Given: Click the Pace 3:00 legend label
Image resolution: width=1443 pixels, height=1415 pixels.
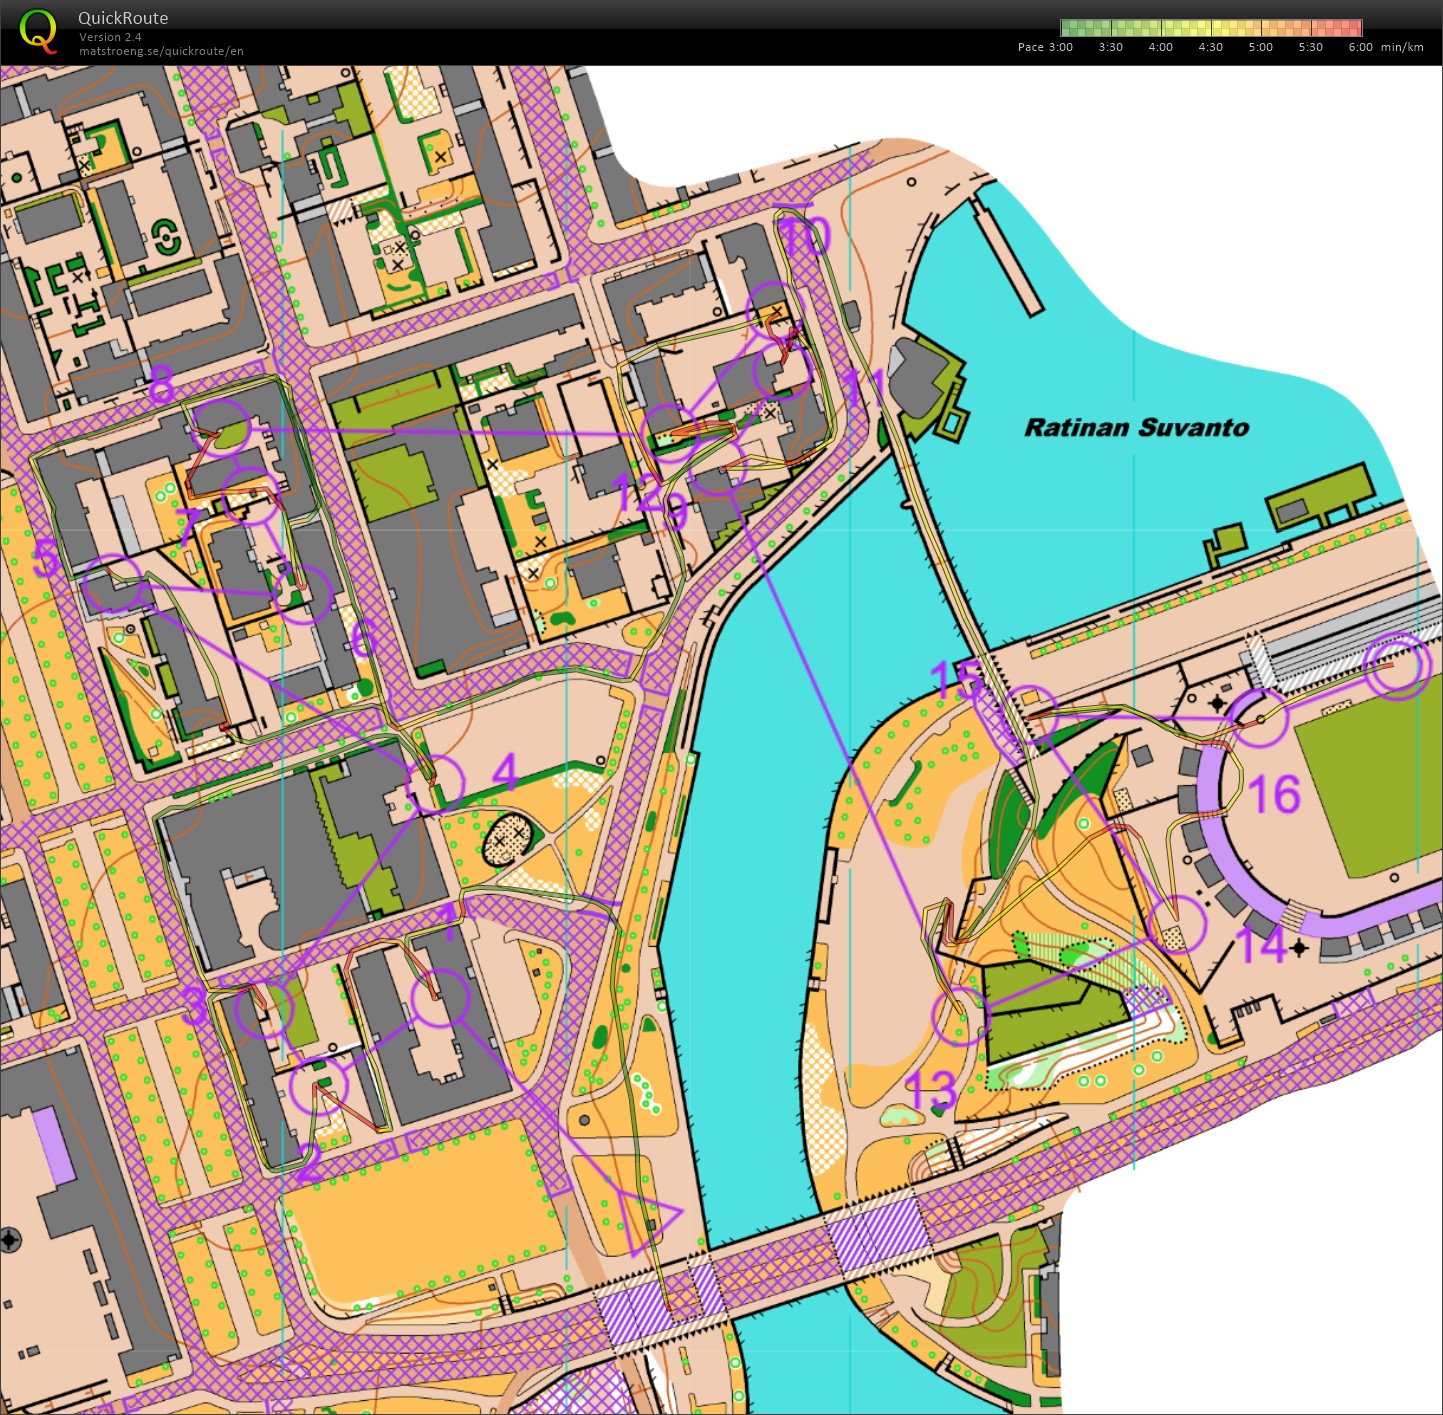Looking at the screenshot, I should [x=1045, y=47].
